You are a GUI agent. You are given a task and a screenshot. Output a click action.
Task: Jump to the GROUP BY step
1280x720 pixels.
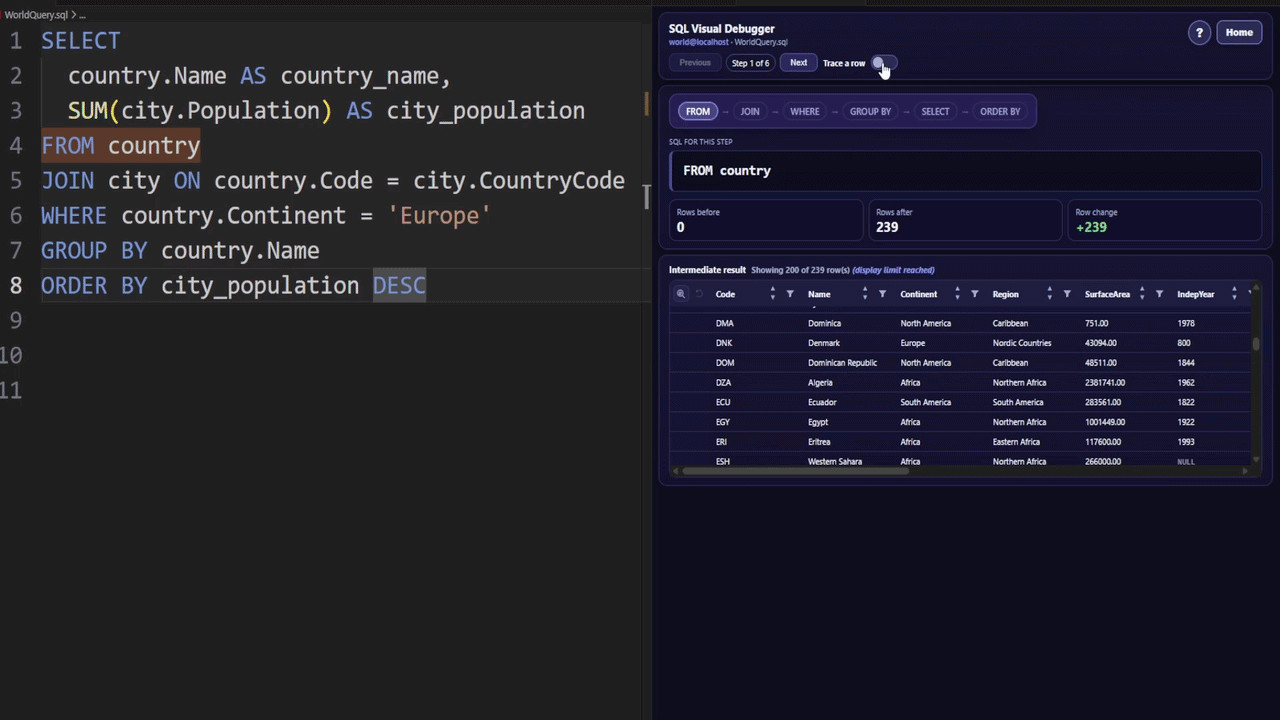(870, 111)
